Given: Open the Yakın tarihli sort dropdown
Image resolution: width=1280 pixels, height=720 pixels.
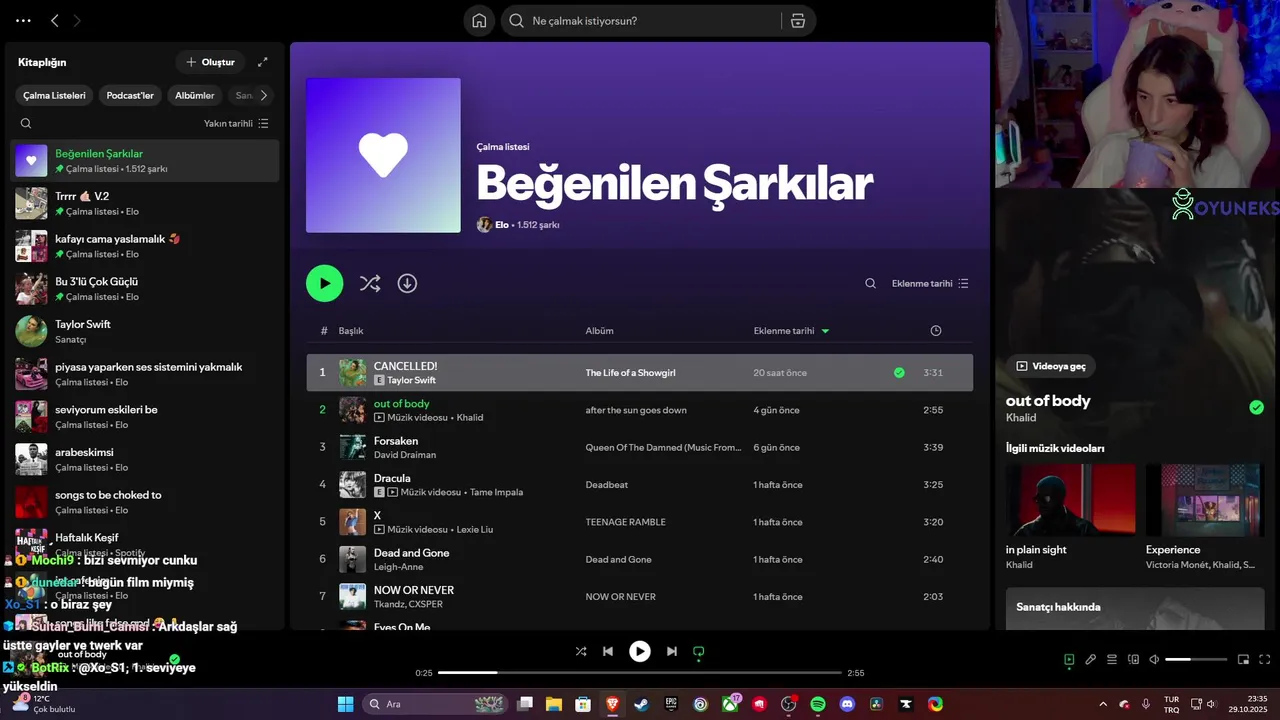Looking at the screenshot, I should (236, 124).
